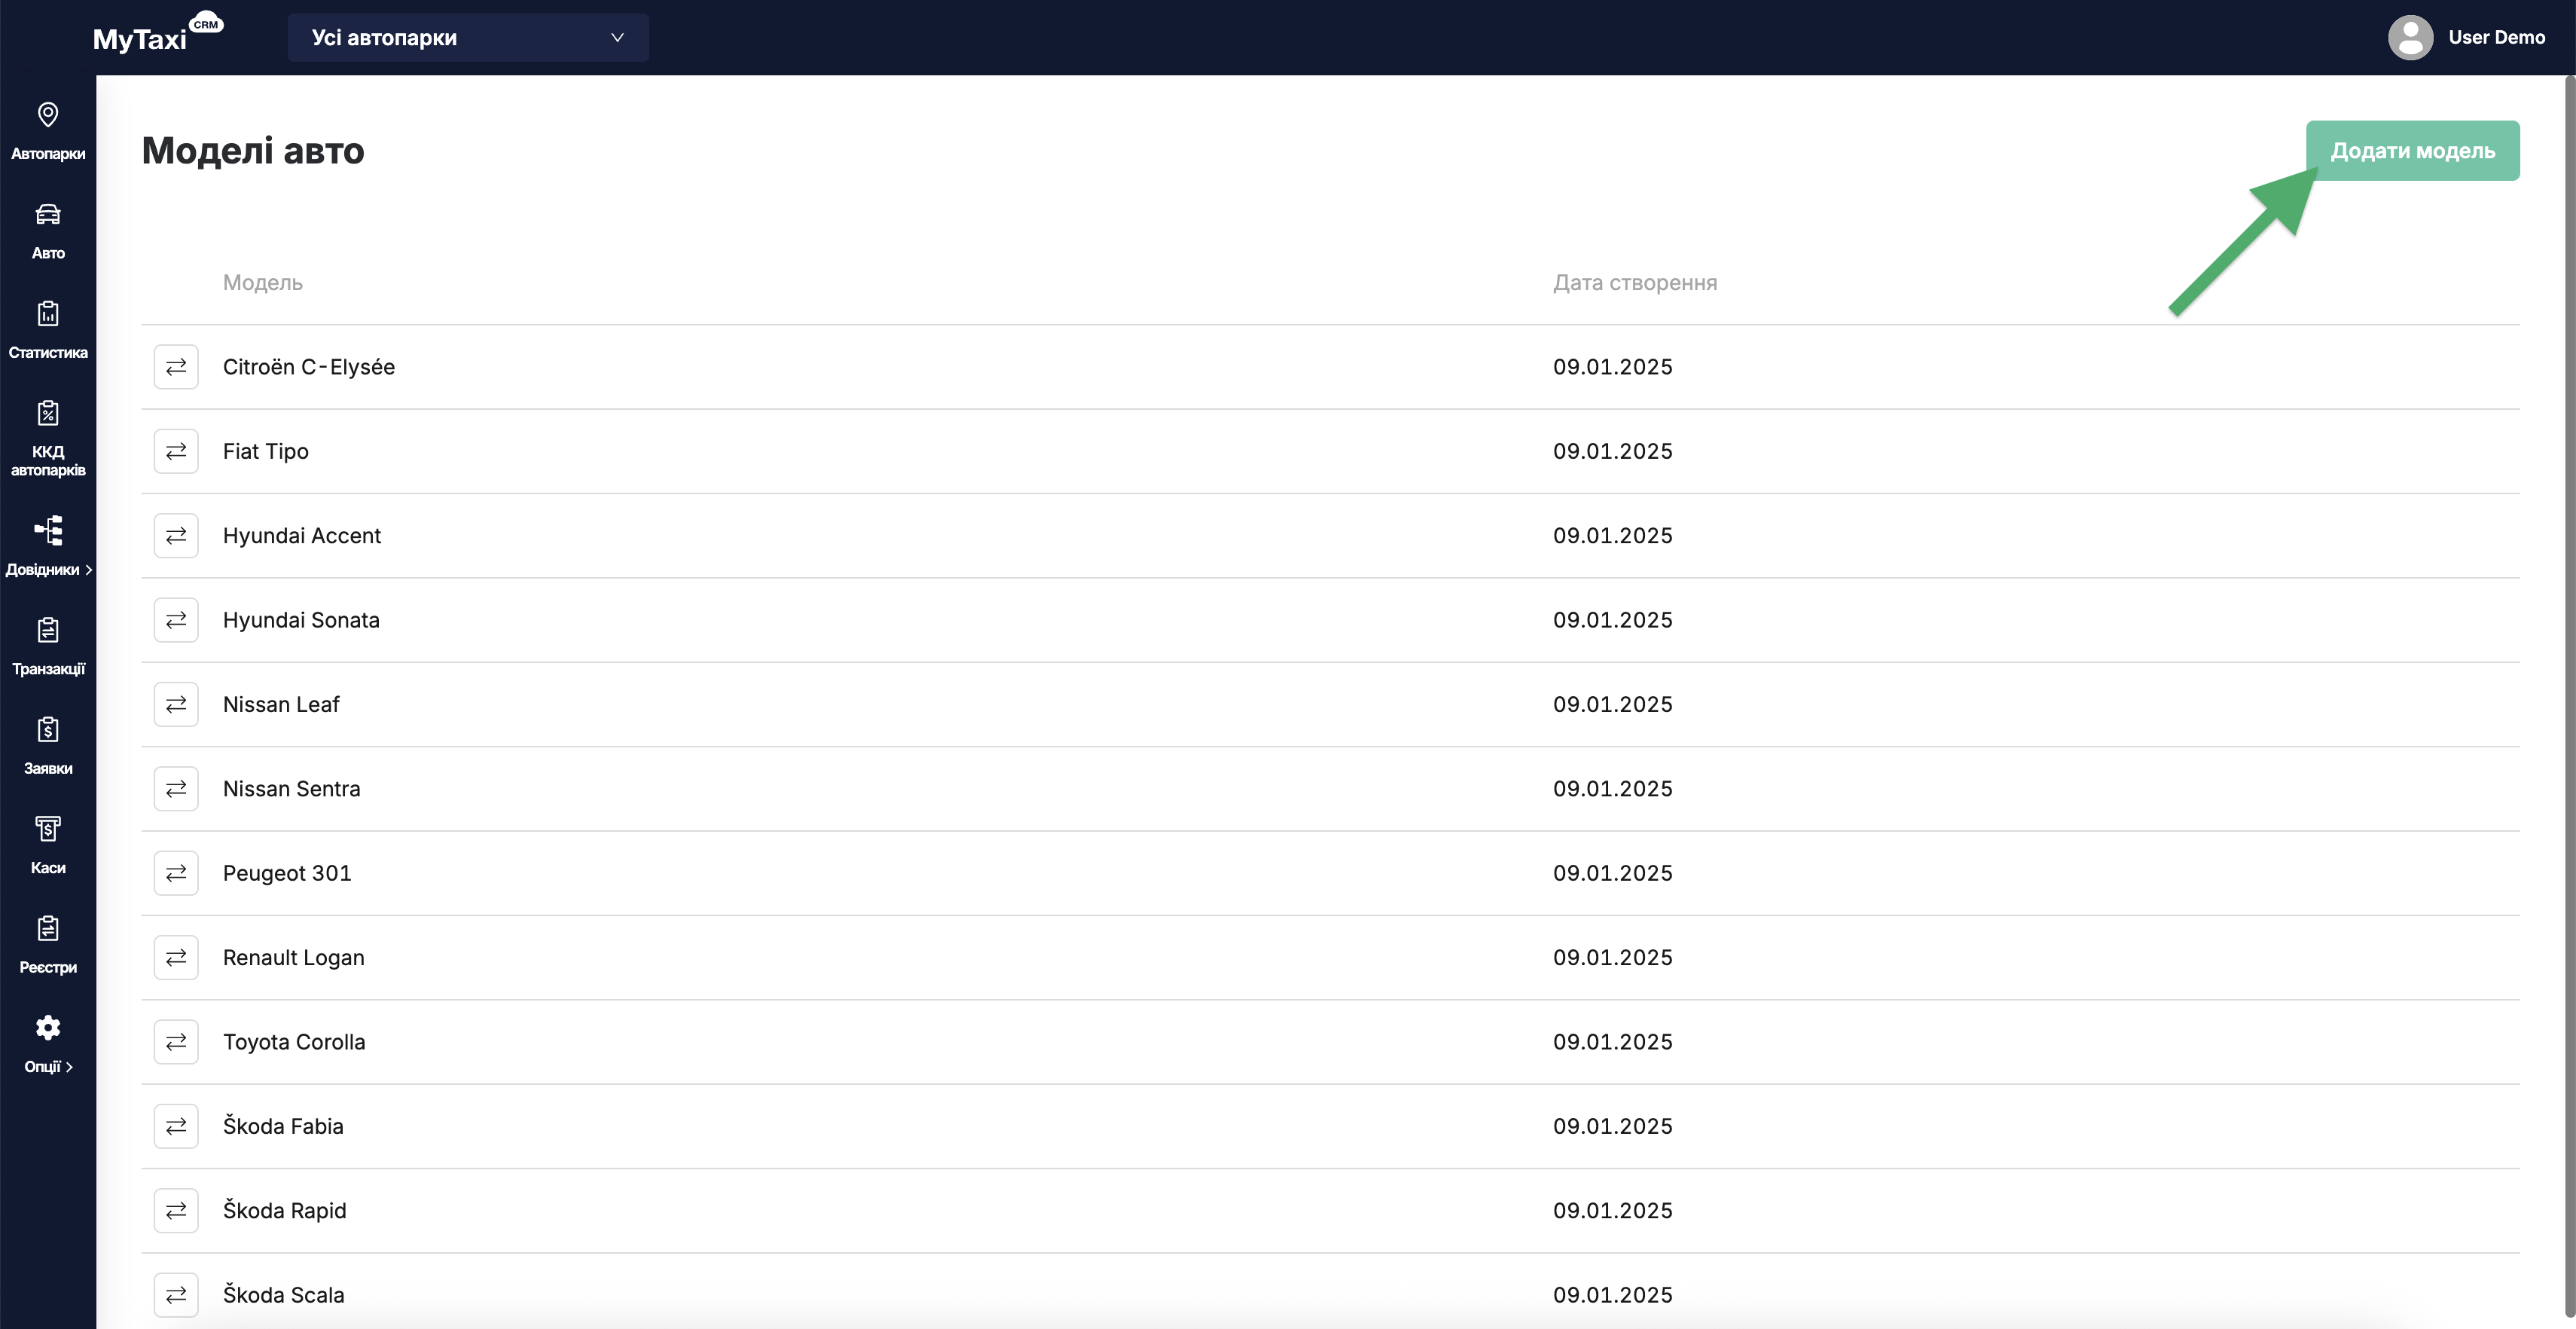This screenshot has width=2576, height=1329.
Task: Click swap icon for Peugeot 301
Action: [x=176, y=873]
